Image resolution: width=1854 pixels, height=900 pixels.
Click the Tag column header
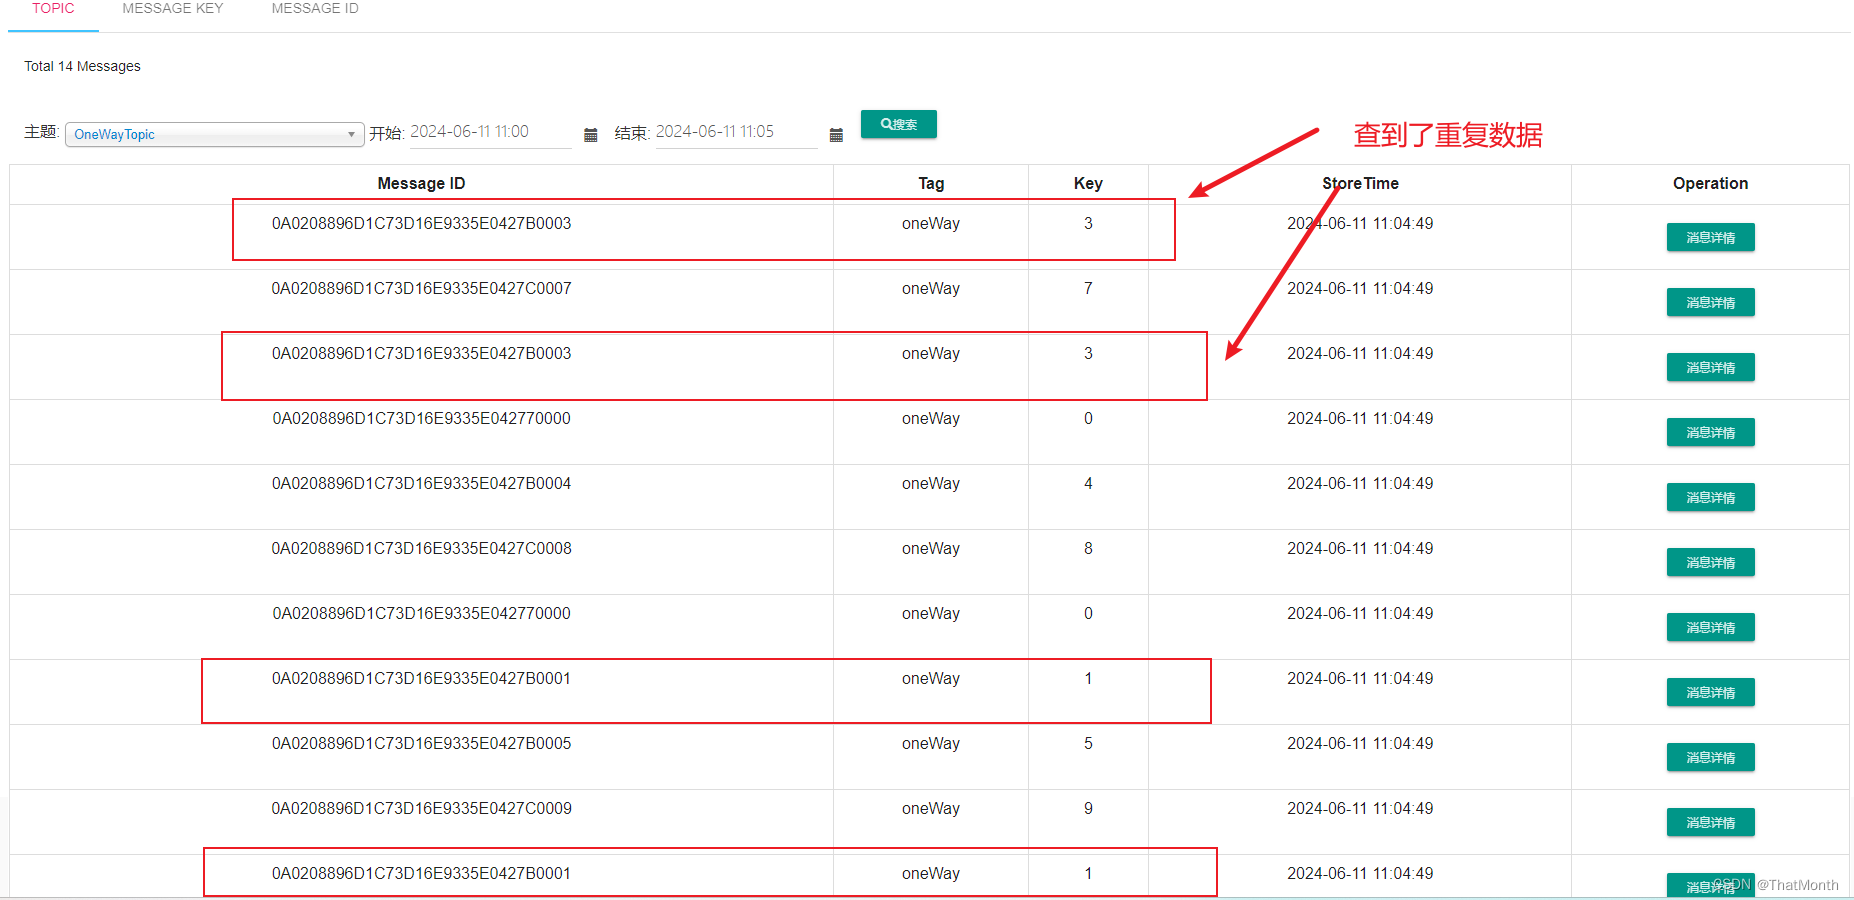931,184
